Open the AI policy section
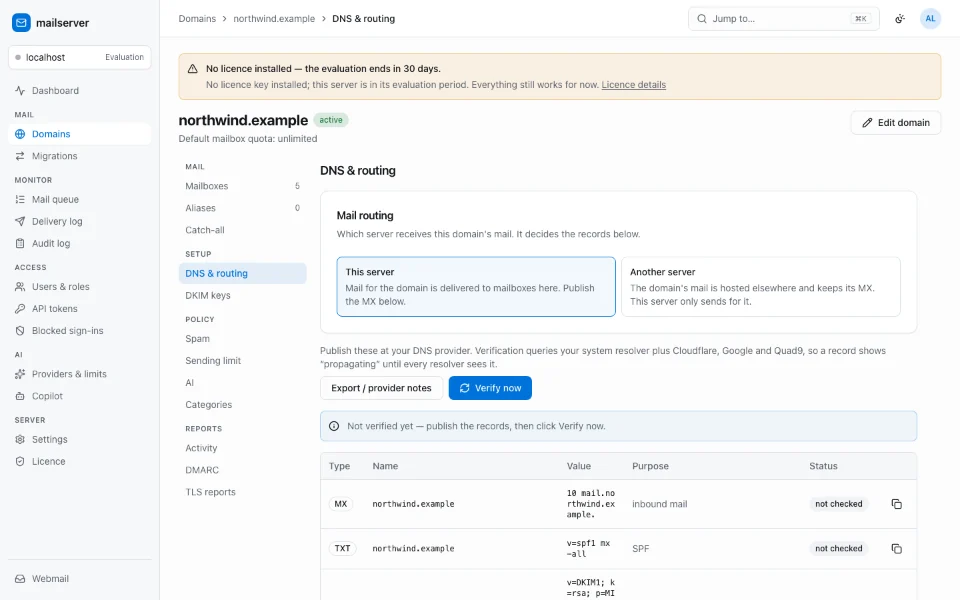960x600 pixels. tap(242, 383)
